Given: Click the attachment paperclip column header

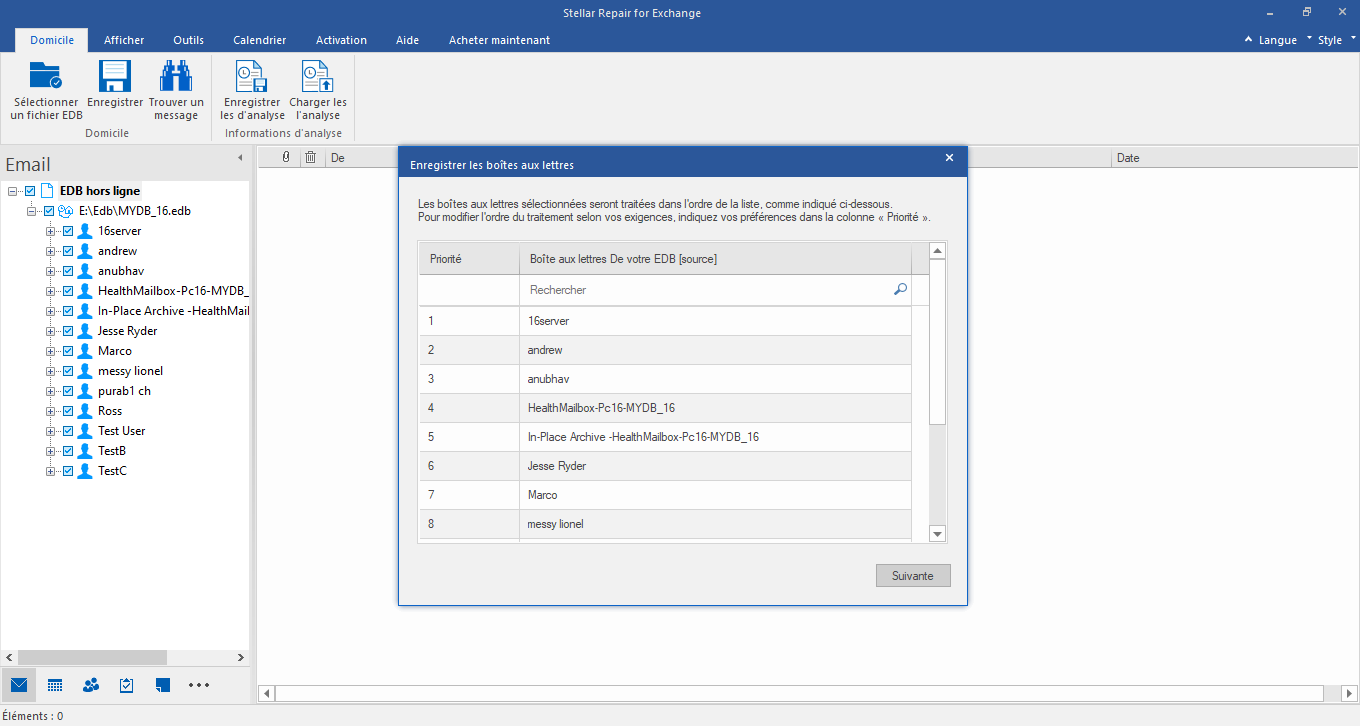Looking at the screenshot, I should (x=286, y=157).
